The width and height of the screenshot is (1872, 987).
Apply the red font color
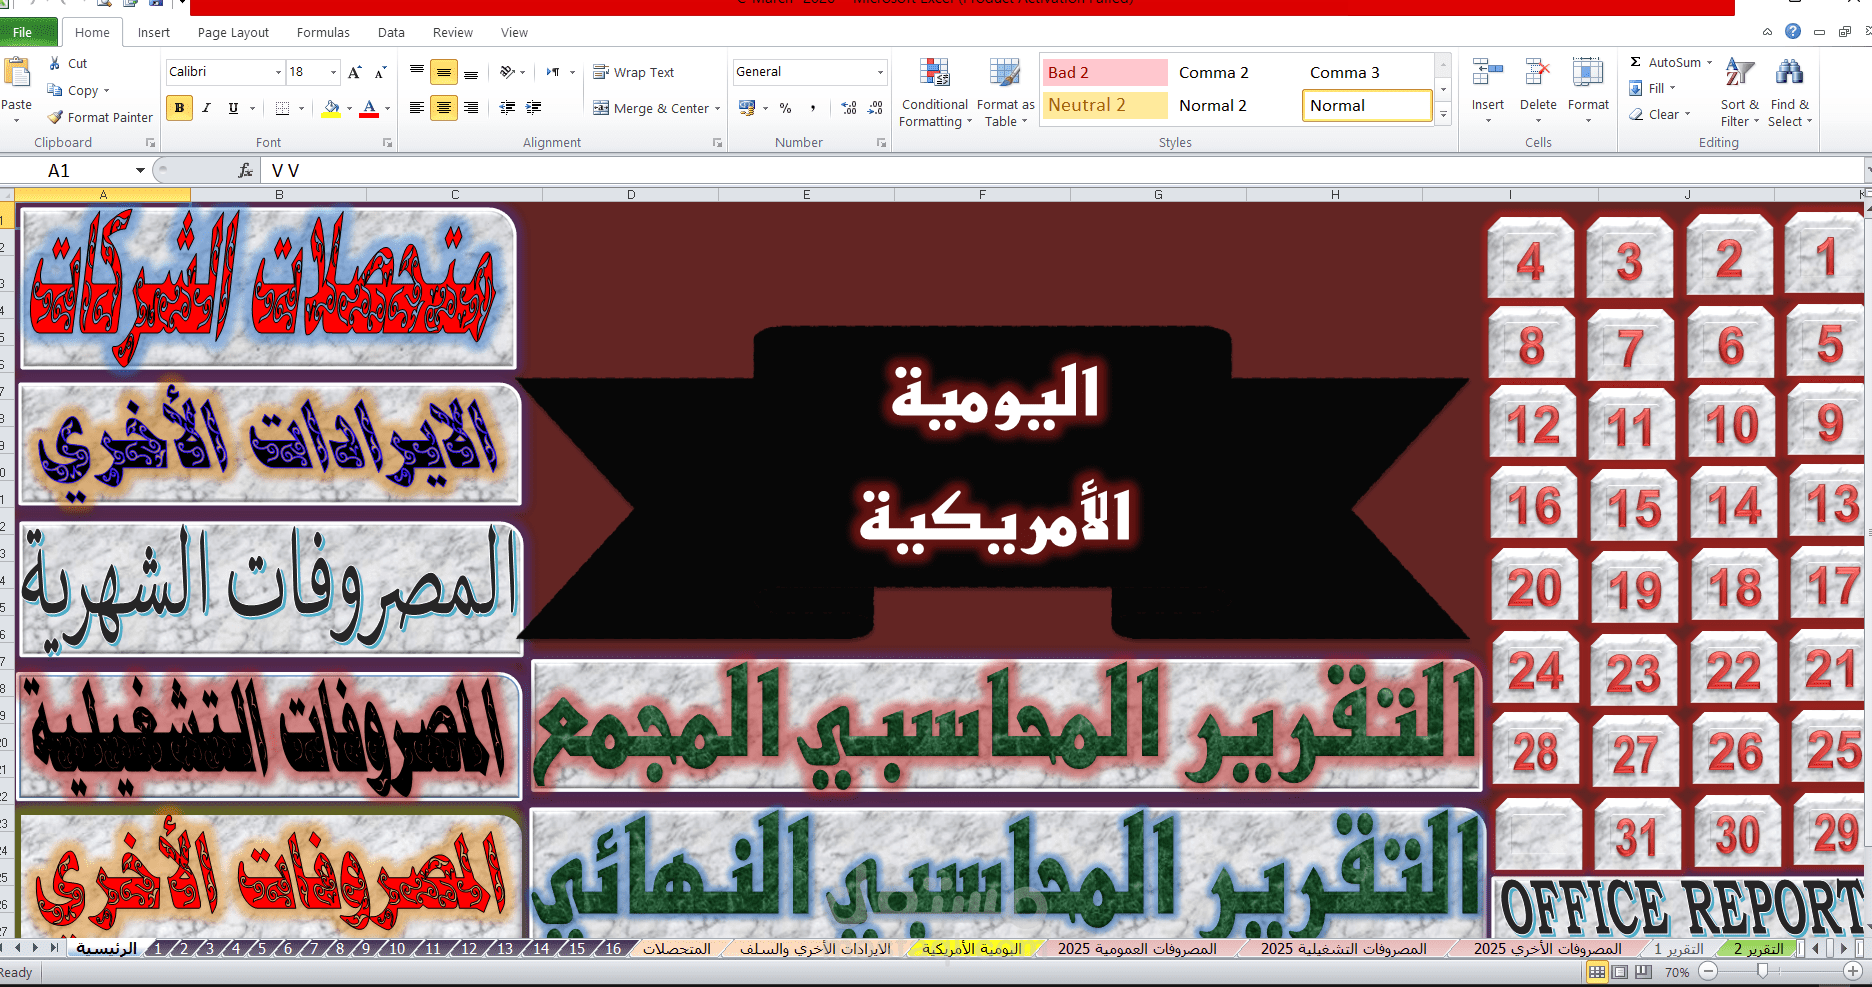point(369,108)
